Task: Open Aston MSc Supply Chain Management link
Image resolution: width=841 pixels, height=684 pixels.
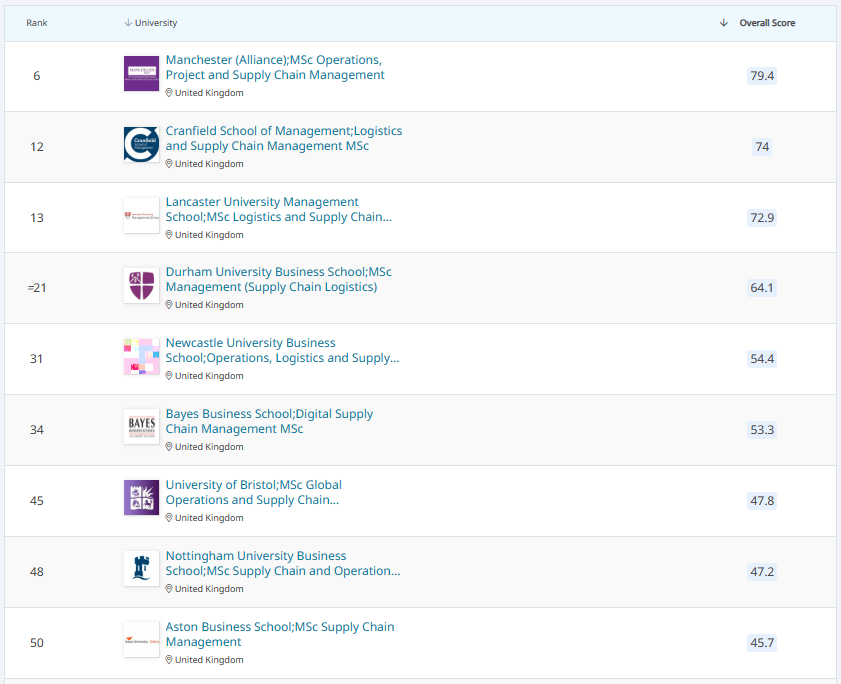Action: (x=279, y=634)
